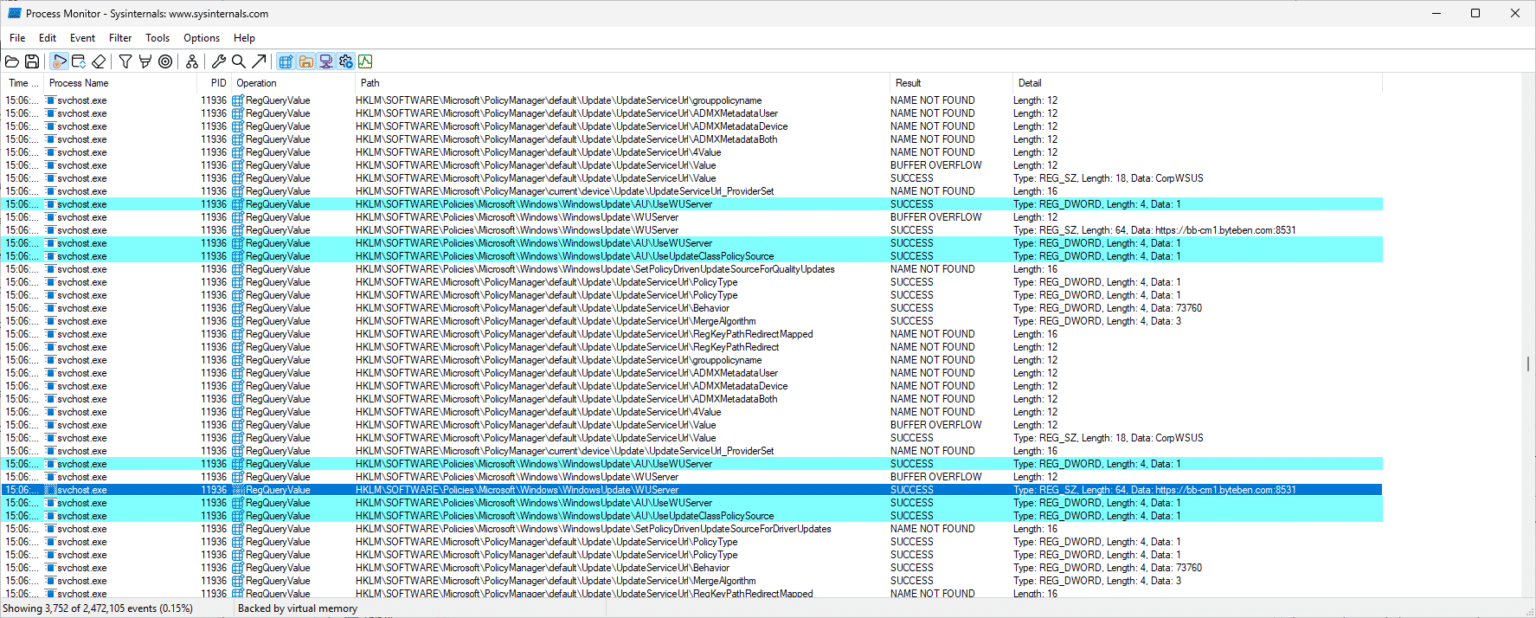This screenshot has height=618, width=1536.
Task: Open the Event menu
Action: pos(82,38)
